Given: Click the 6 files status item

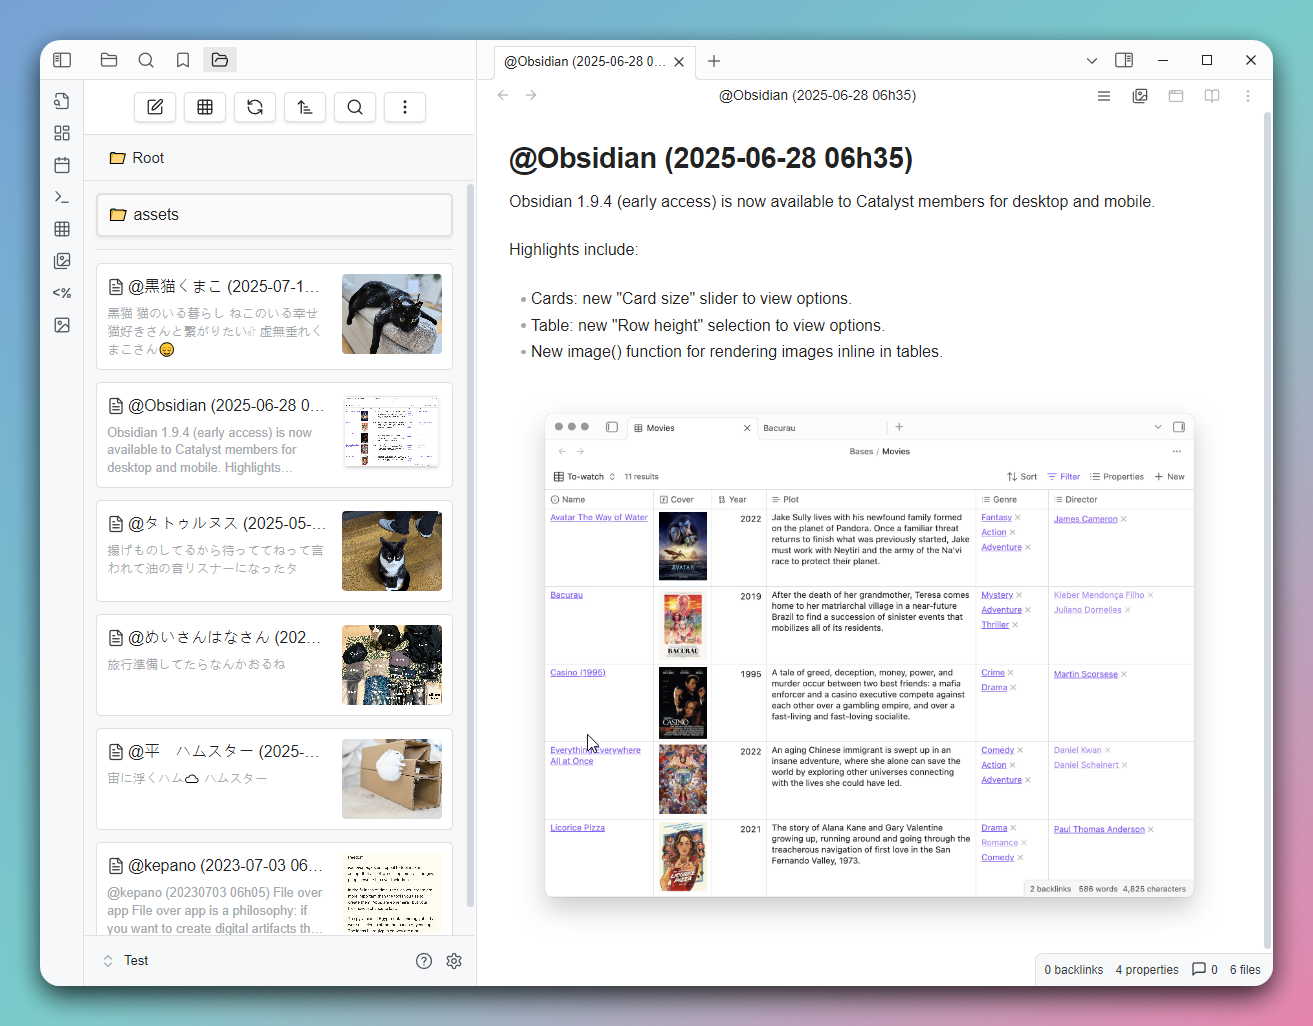Looking at the screenshot, I should (x=1245, y=970).
